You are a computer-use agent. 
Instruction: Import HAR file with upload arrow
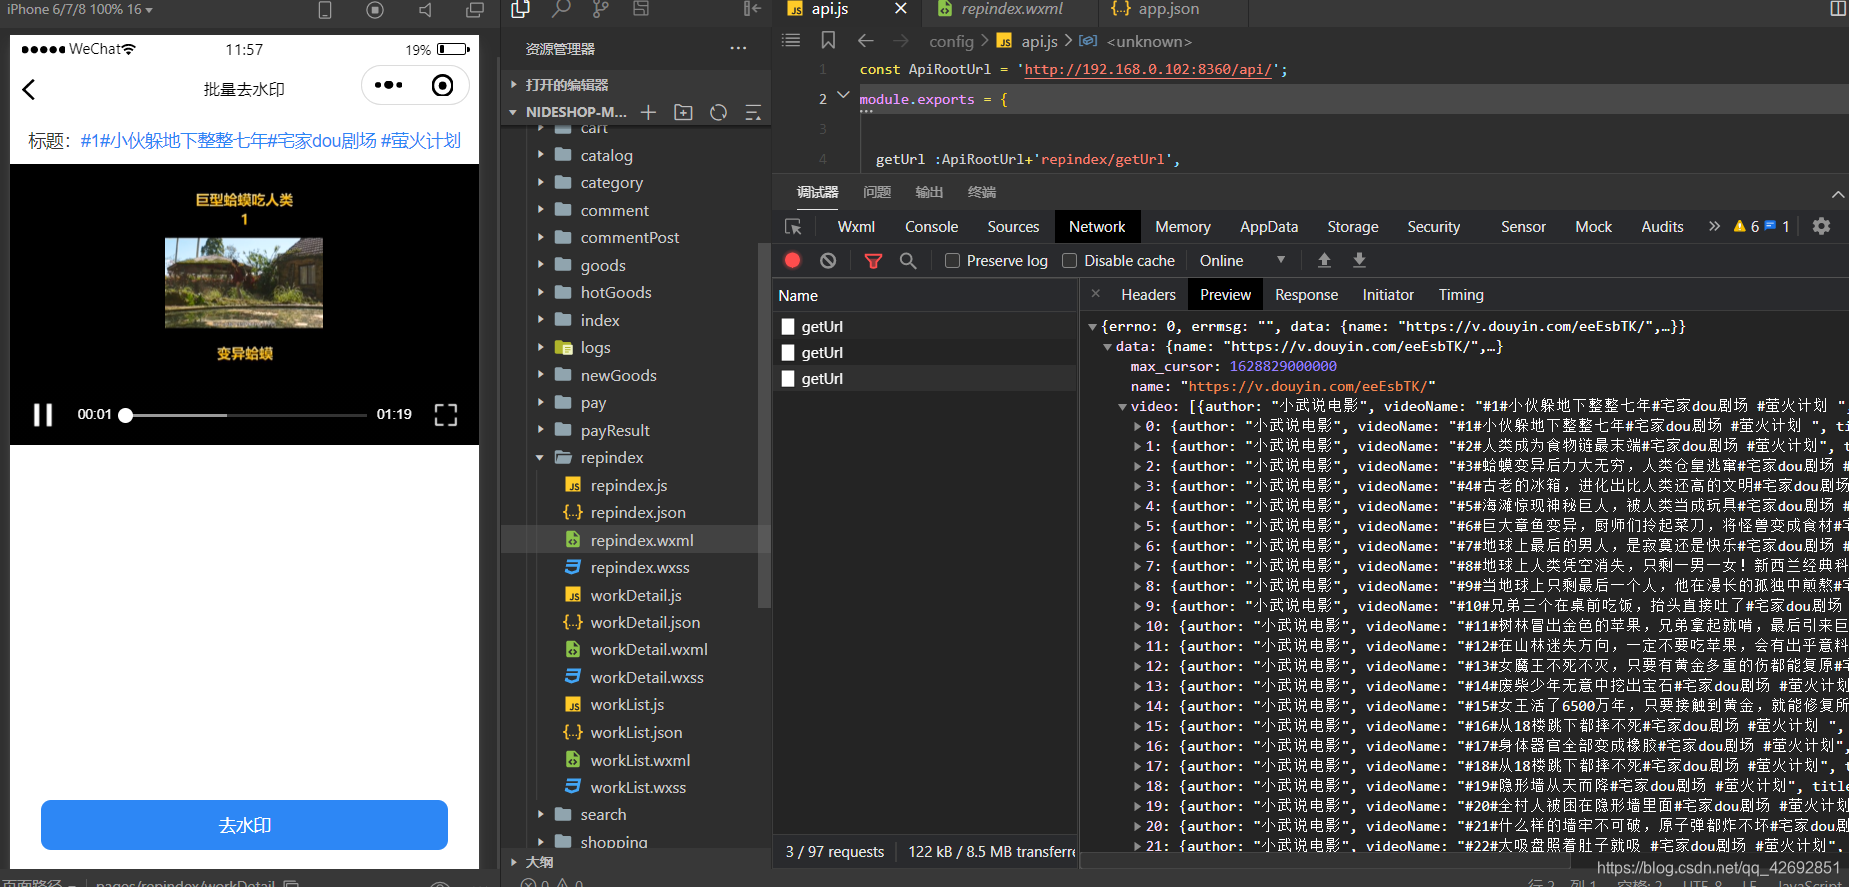(x=1324, y=260)
